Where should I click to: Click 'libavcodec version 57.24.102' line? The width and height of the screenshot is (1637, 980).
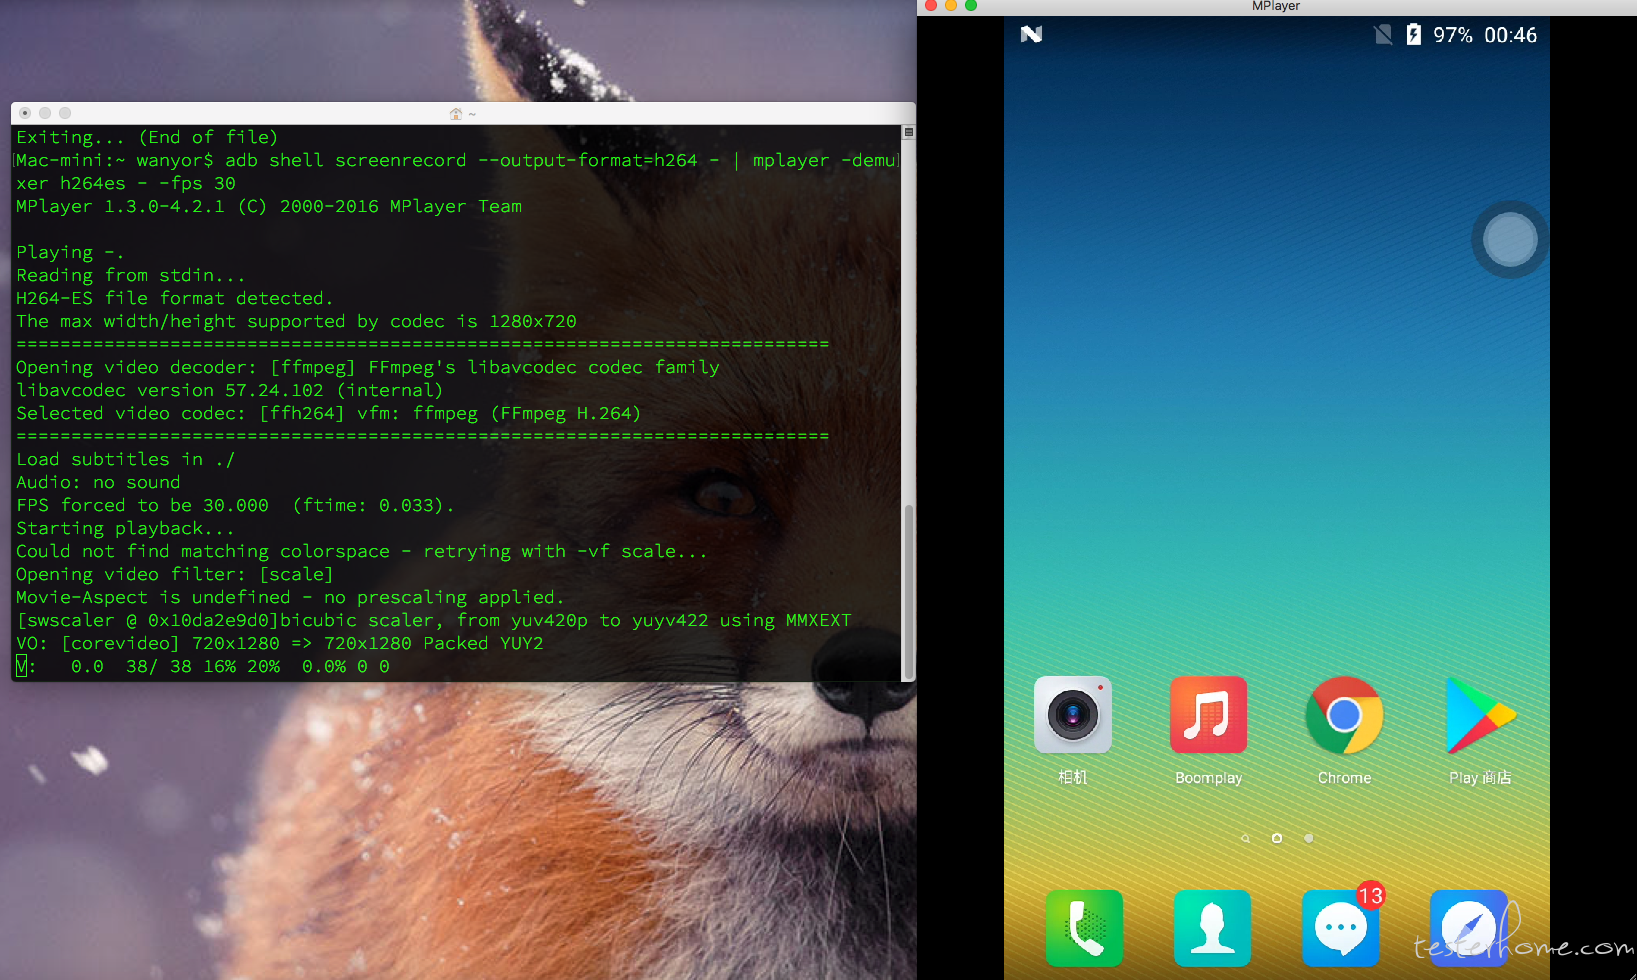[x=229, y=390]
